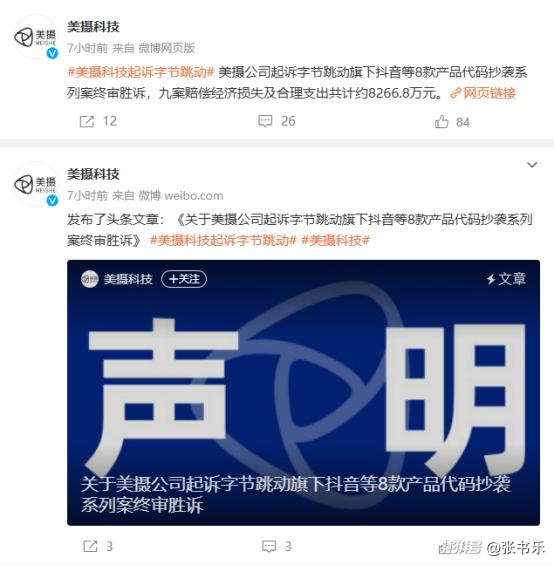Click the lightning 文章 label on card
Screen dimensions: 554x566
pos(506,279)
